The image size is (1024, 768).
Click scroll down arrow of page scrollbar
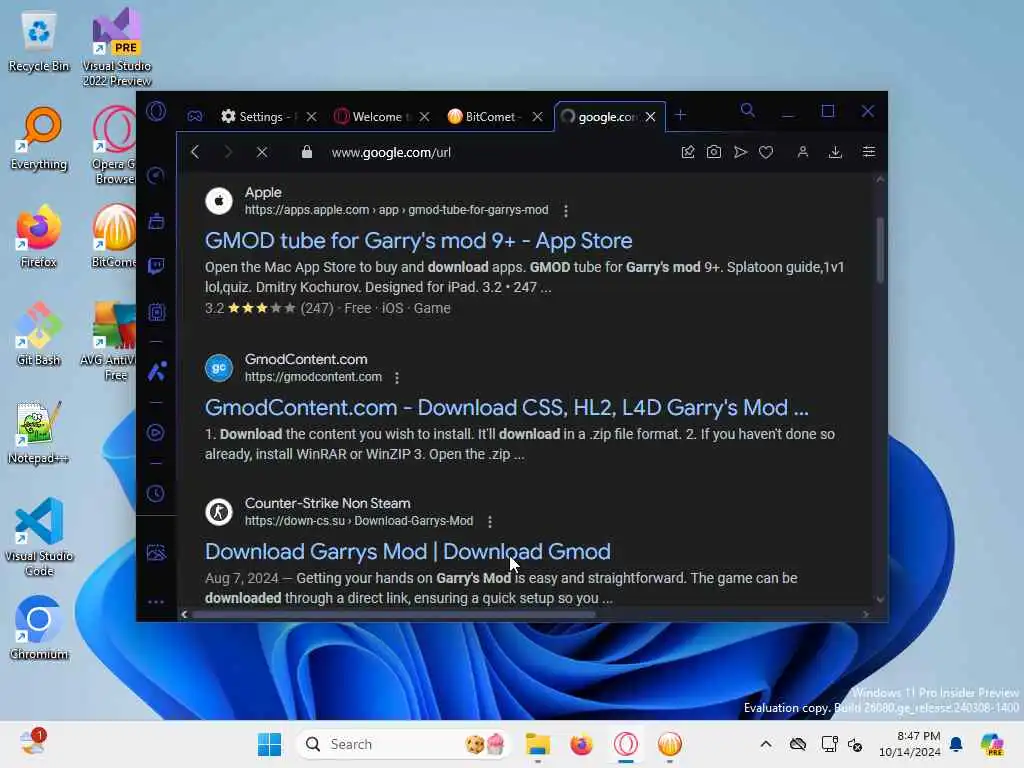(880, 599)
